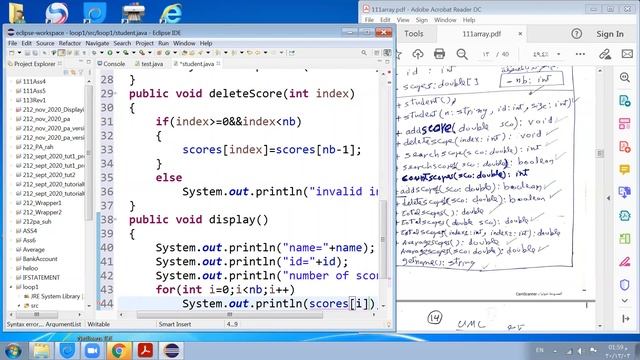Open Create PDF tool in Acrobat's right pane
This screenshot has height=360, width=640.
pyautogui.click(x=624, y=147)
